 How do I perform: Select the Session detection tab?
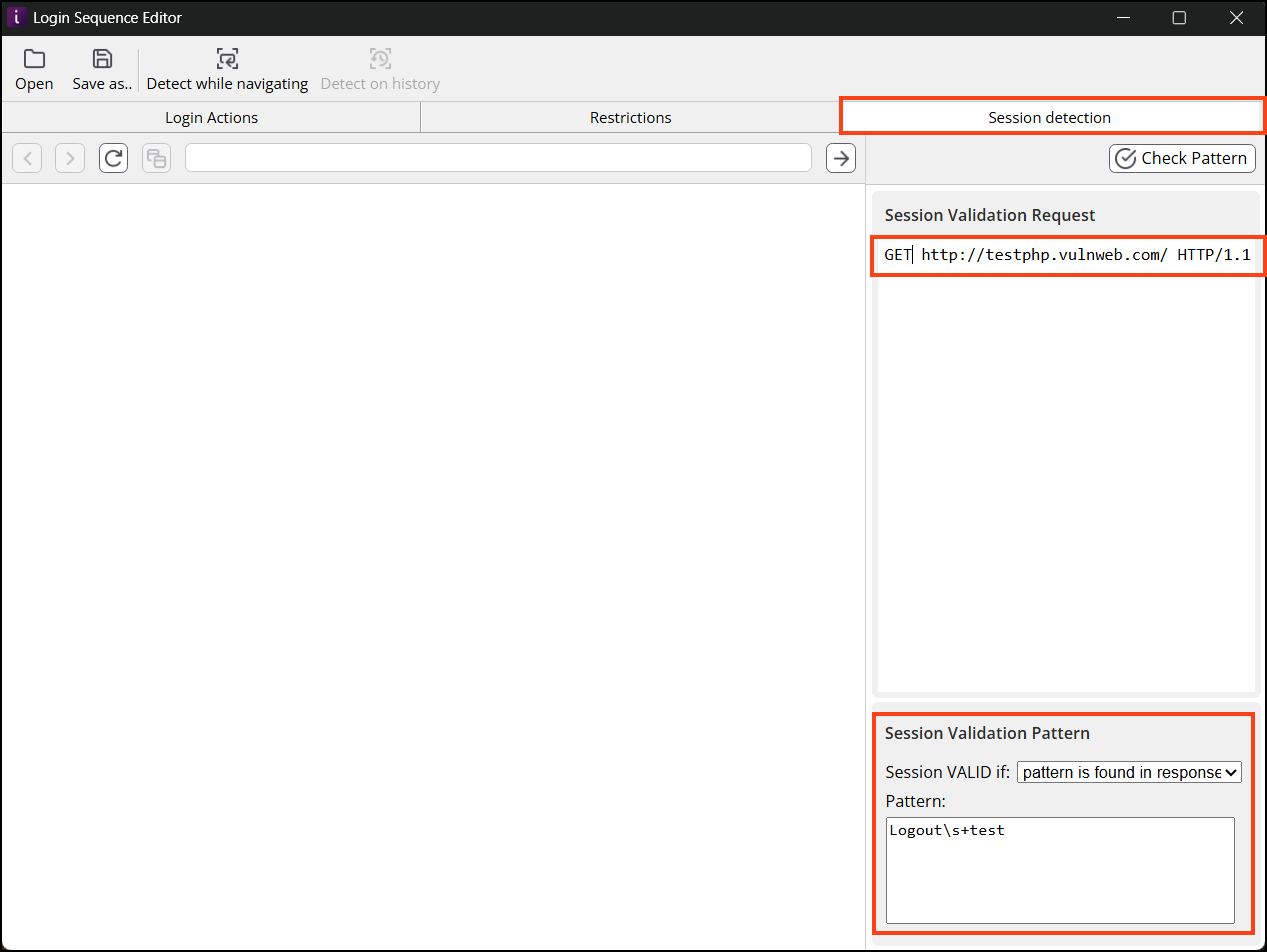click(x=1050, y=117)
